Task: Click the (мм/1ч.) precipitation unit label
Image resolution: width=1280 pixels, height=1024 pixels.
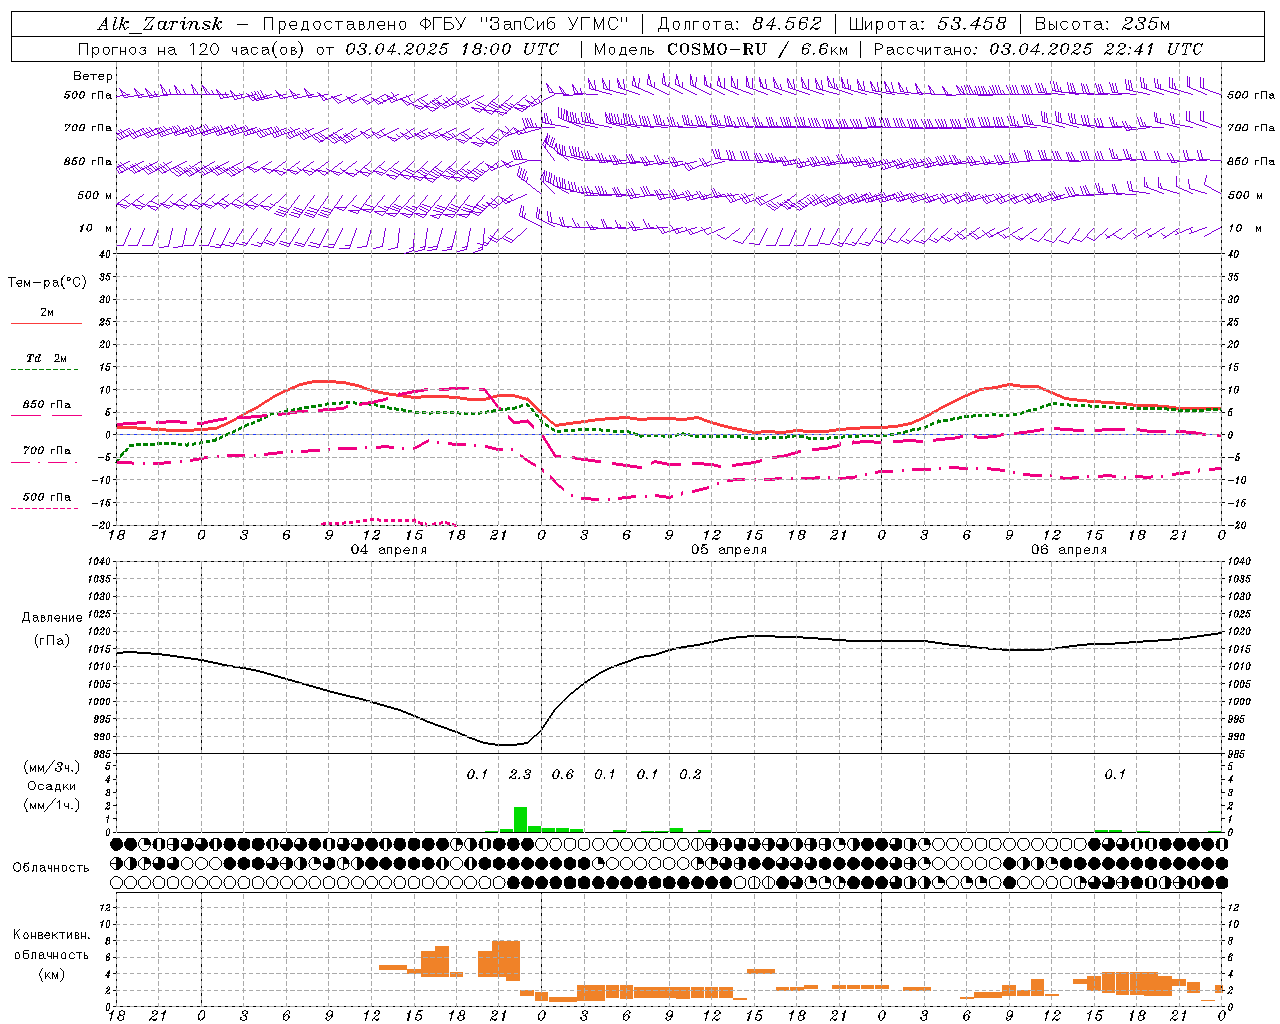Action: pyautogui.click(x=52, y=805)
